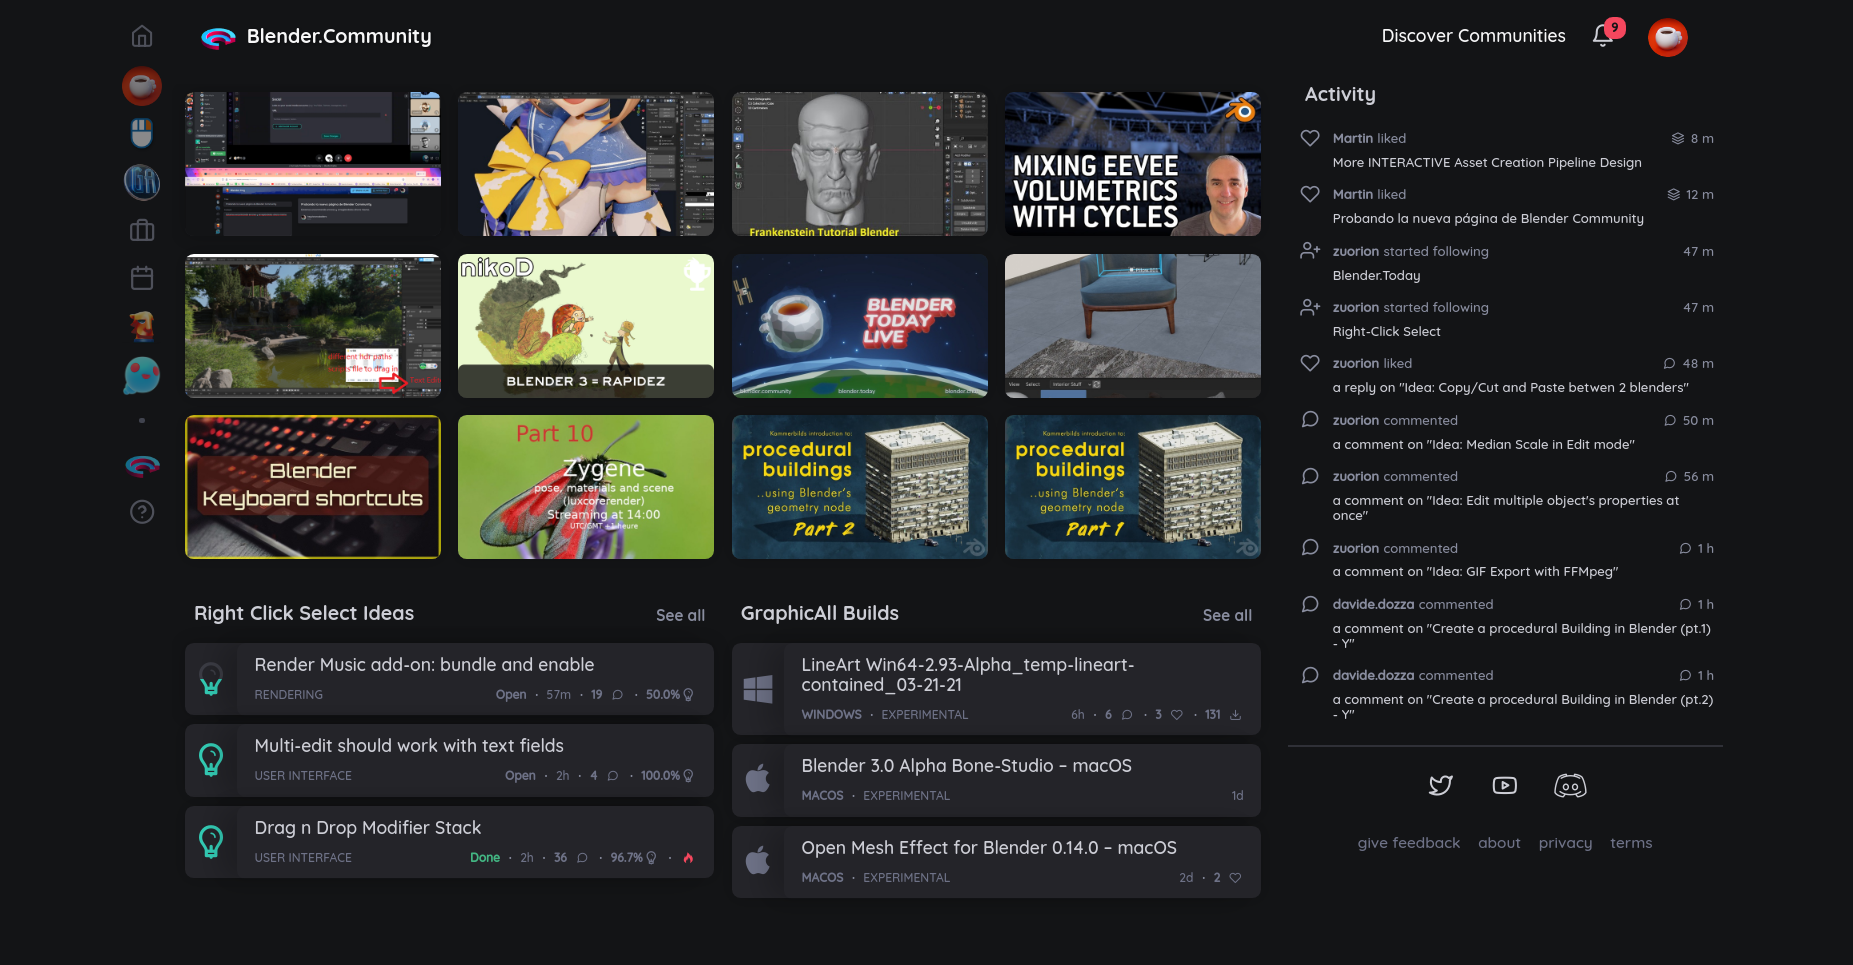Screen dimensions: 1853x965
Task: Click the fire icon on Drag n Drop idea
Action: click(x=688, y=858)
